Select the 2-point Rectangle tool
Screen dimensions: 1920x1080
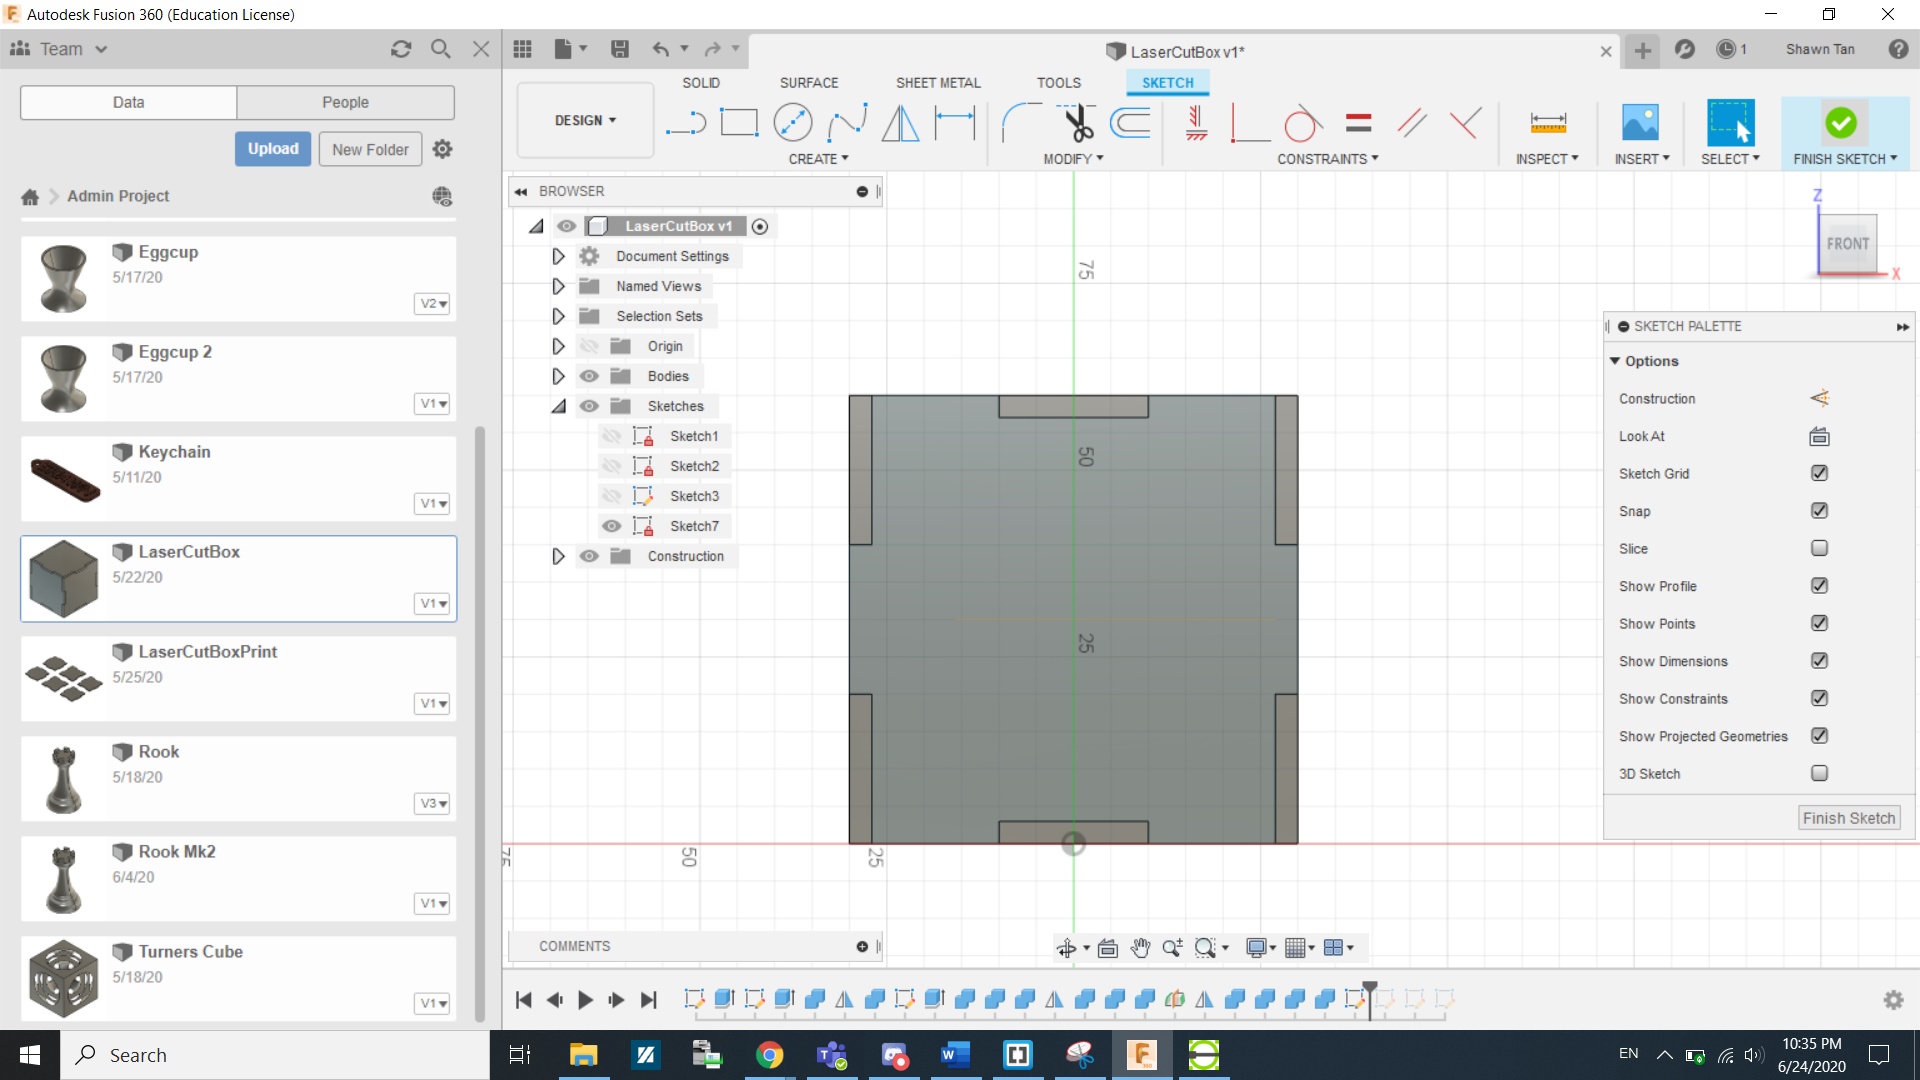(739, 123)
